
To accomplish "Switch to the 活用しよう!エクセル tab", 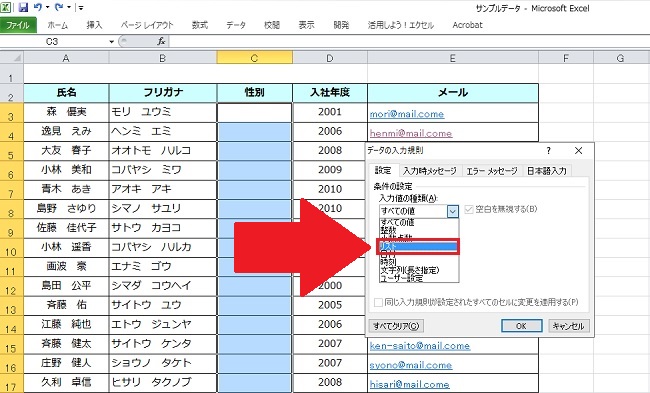I will pos(400,25).
